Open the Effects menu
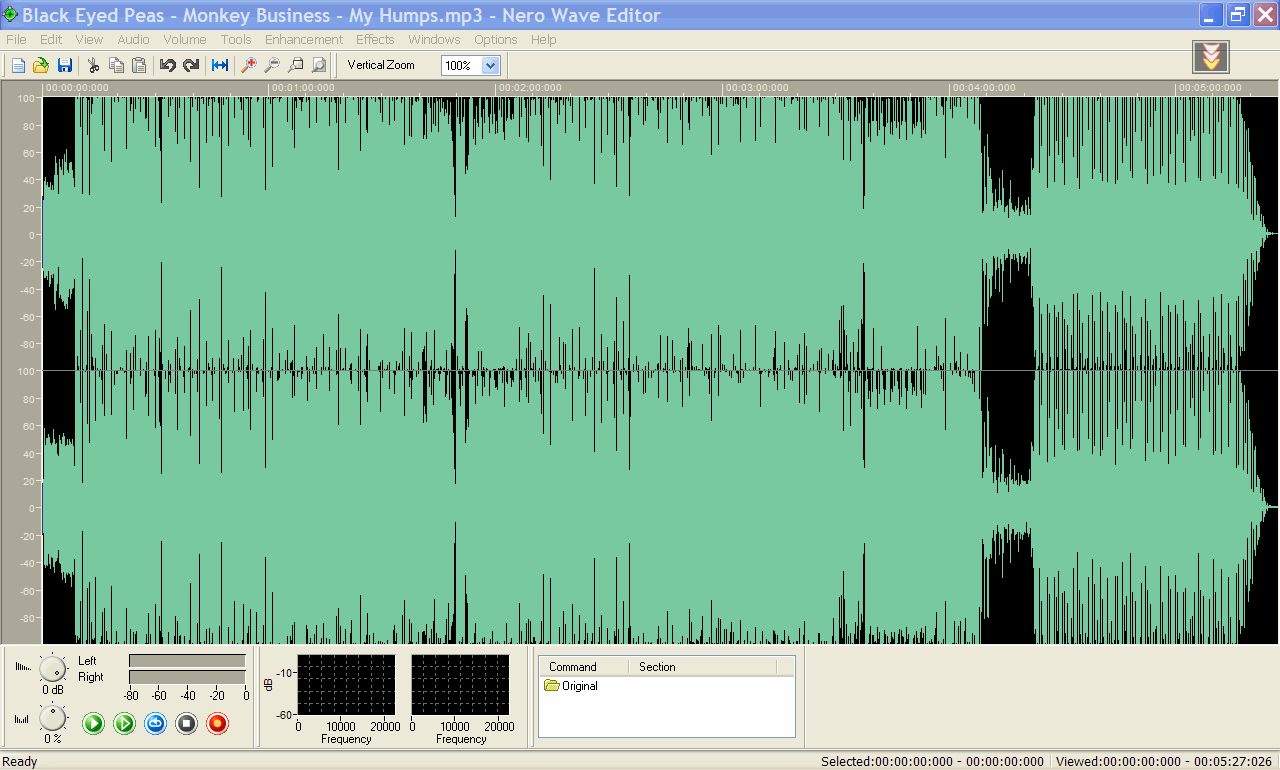The height and width of the screenshot is (770, 1280). [375, 40]
